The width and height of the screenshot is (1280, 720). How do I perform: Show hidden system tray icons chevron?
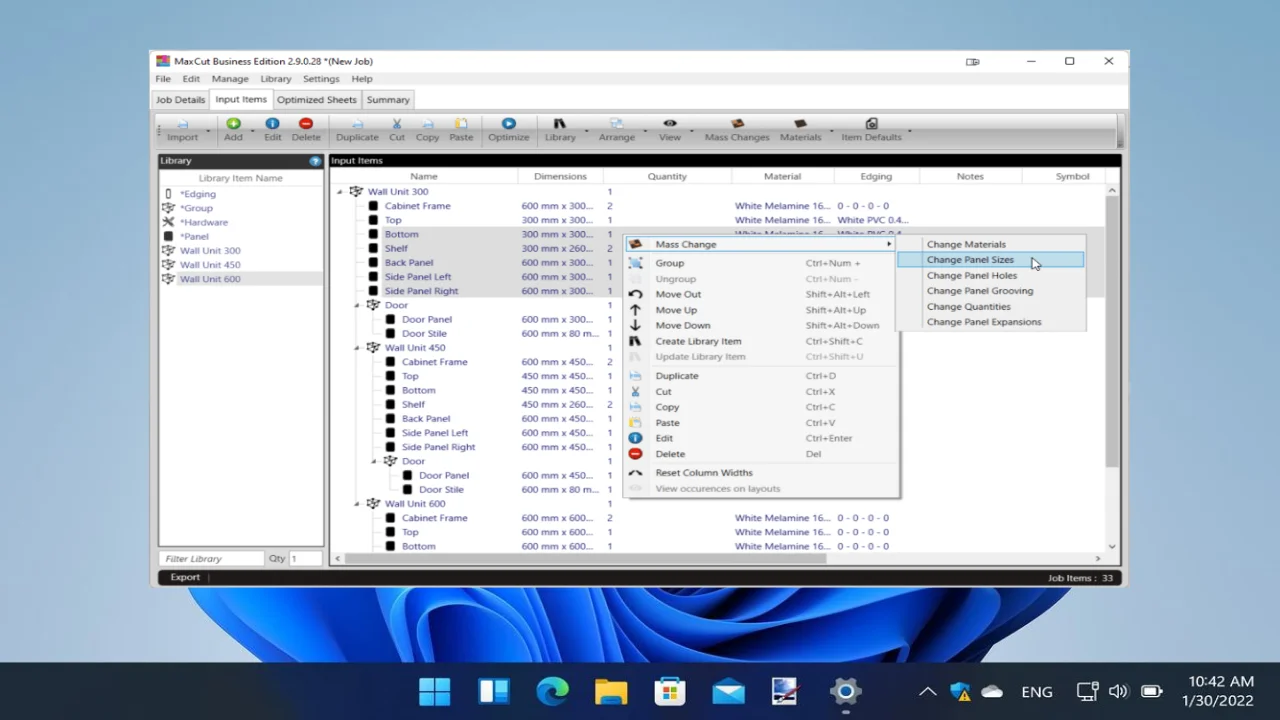pyautogui.click(x=927, y=691)
